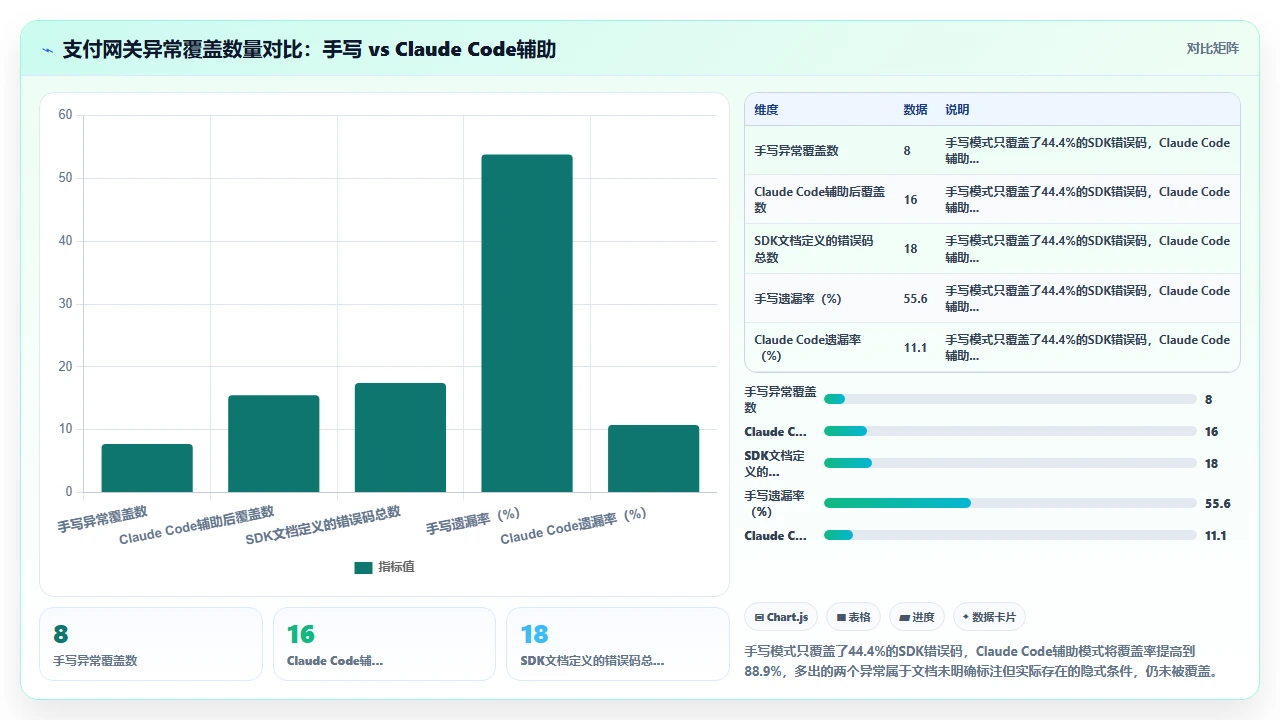
Task: Click the lightning icon beside the title
Action: (47, 49)
